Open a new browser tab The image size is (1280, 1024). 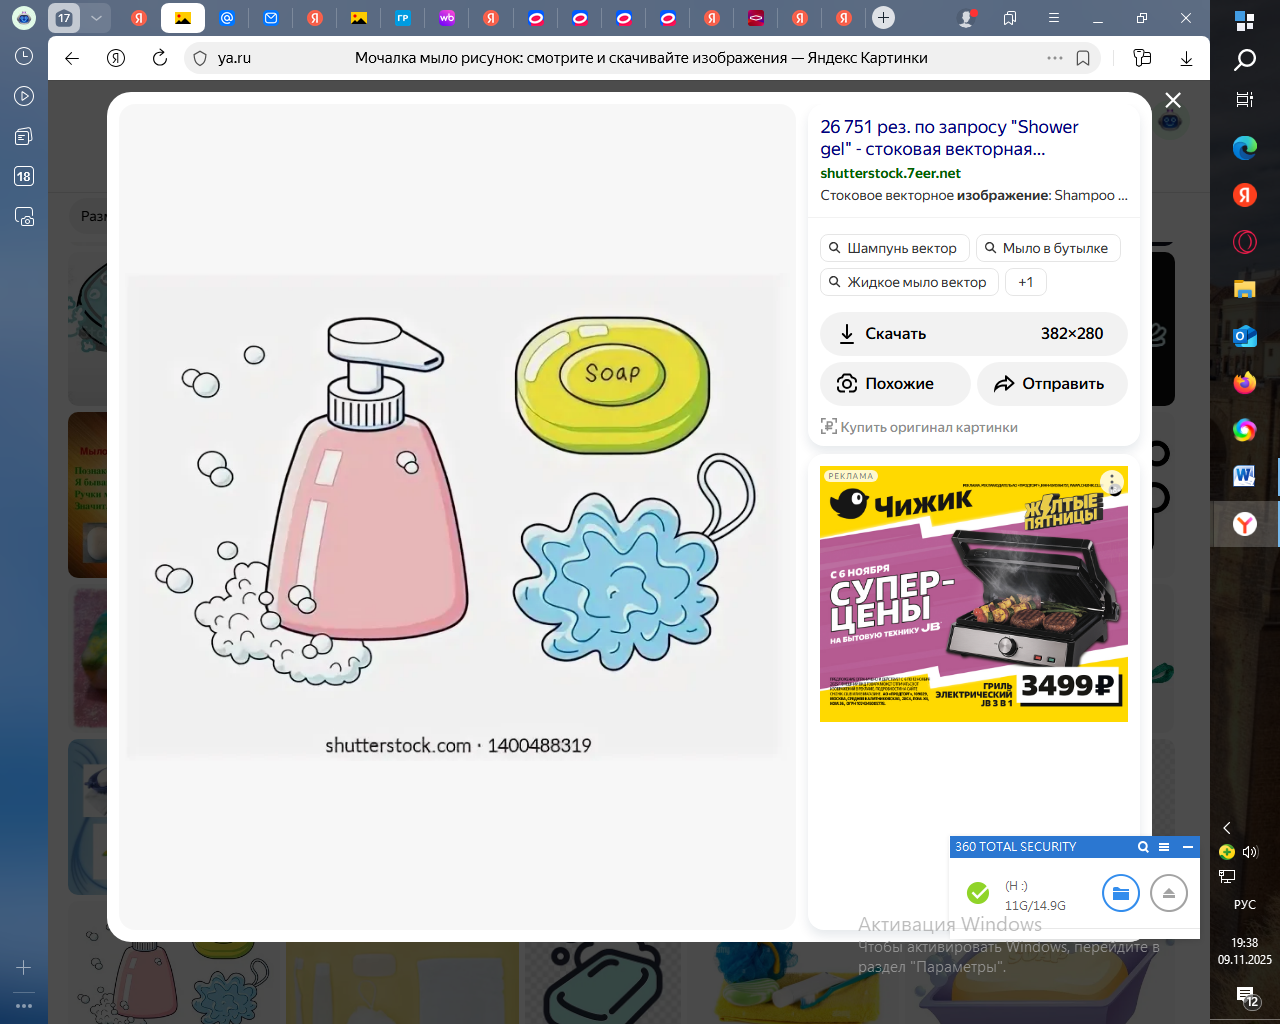point(883,18)
